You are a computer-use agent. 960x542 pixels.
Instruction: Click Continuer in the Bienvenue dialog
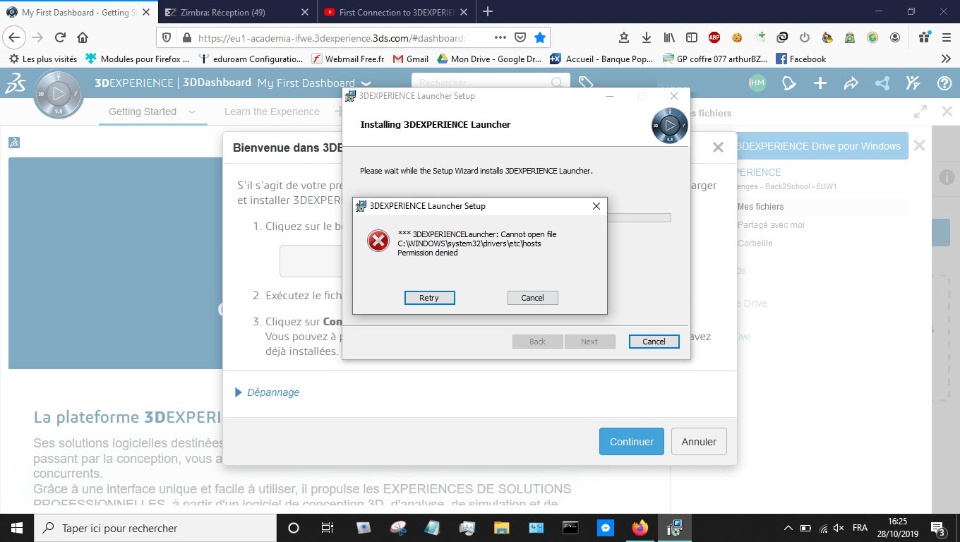(631, 442)
